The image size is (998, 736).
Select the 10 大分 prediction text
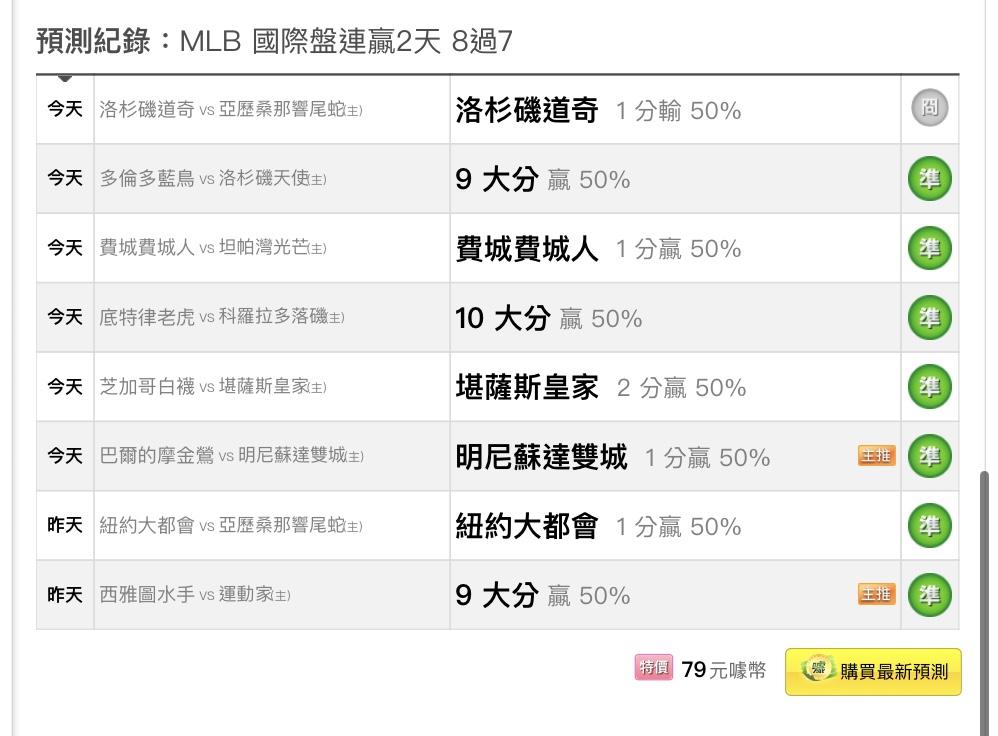click(503, 318)
